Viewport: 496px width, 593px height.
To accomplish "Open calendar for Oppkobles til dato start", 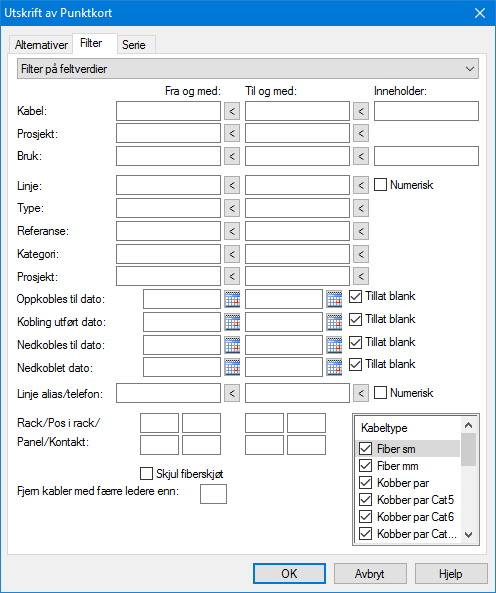I will pyautogui.click(x=232, y=299).
